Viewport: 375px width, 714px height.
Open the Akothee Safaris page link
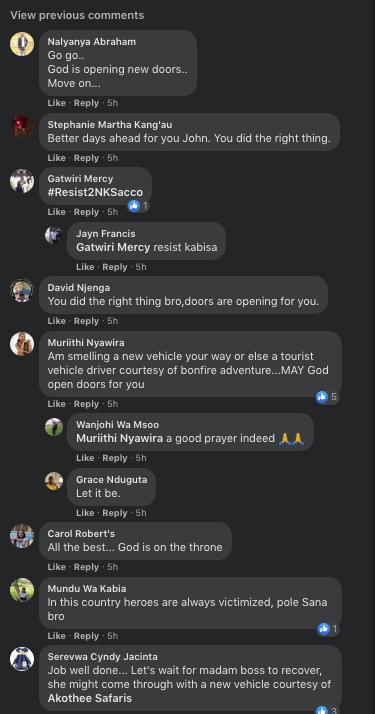pyautogui.click(x=90, y=698)
